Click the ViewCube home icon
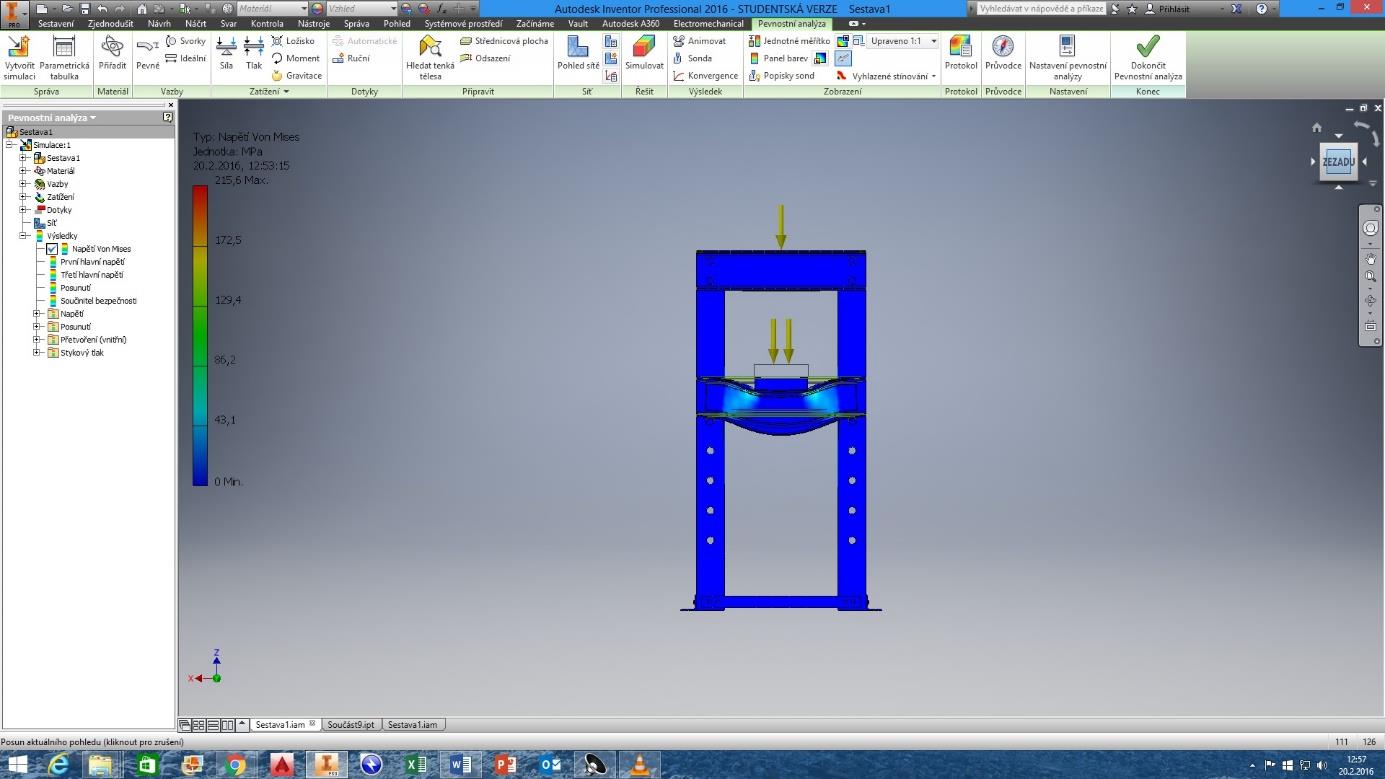This screenshot has height=779, width=1385. (x=1316, y=127)
